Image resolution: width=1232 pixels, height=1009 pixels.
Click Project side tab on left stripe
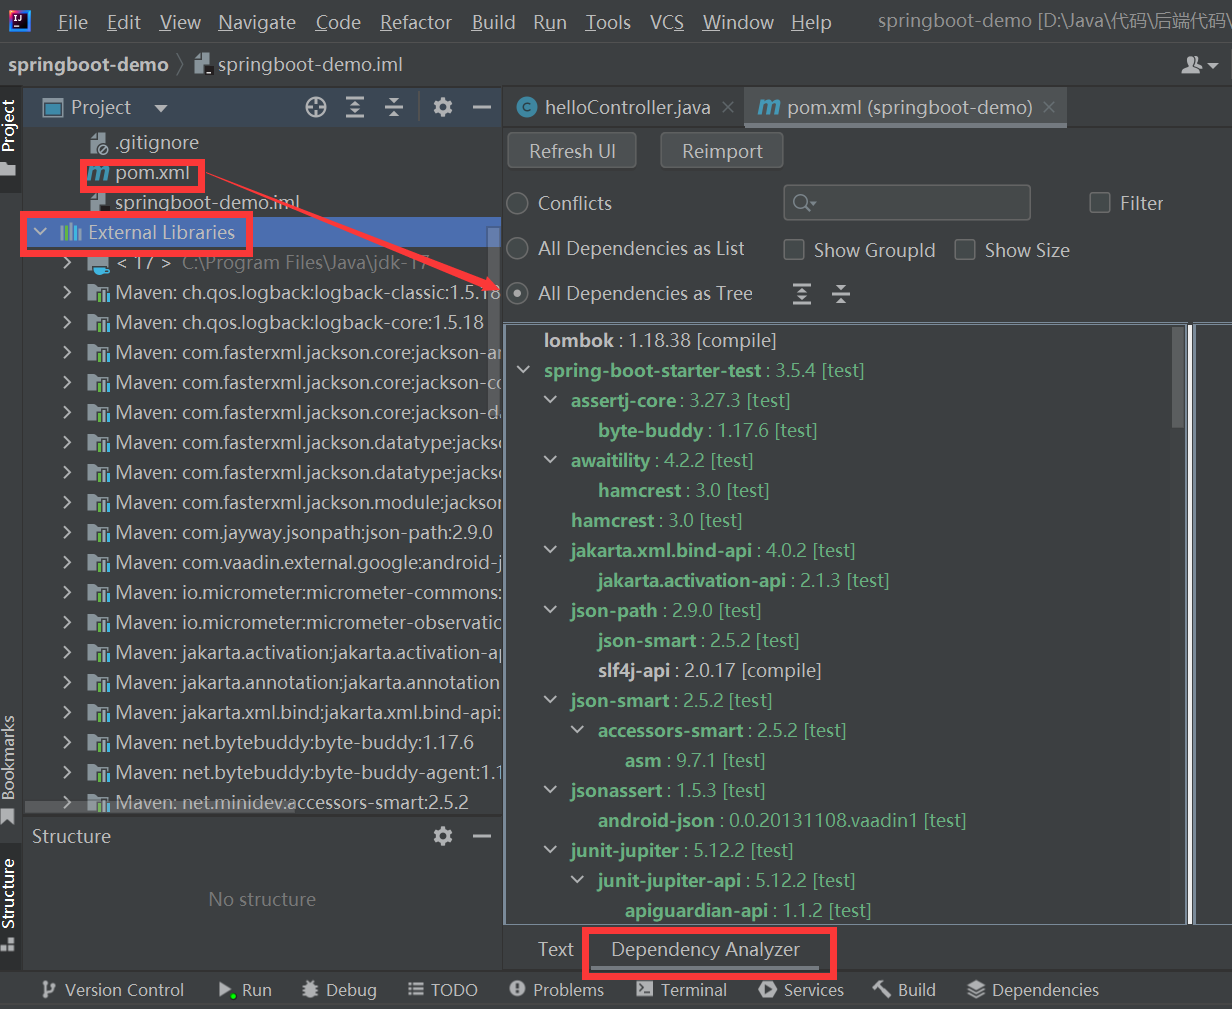pos(9,137)
